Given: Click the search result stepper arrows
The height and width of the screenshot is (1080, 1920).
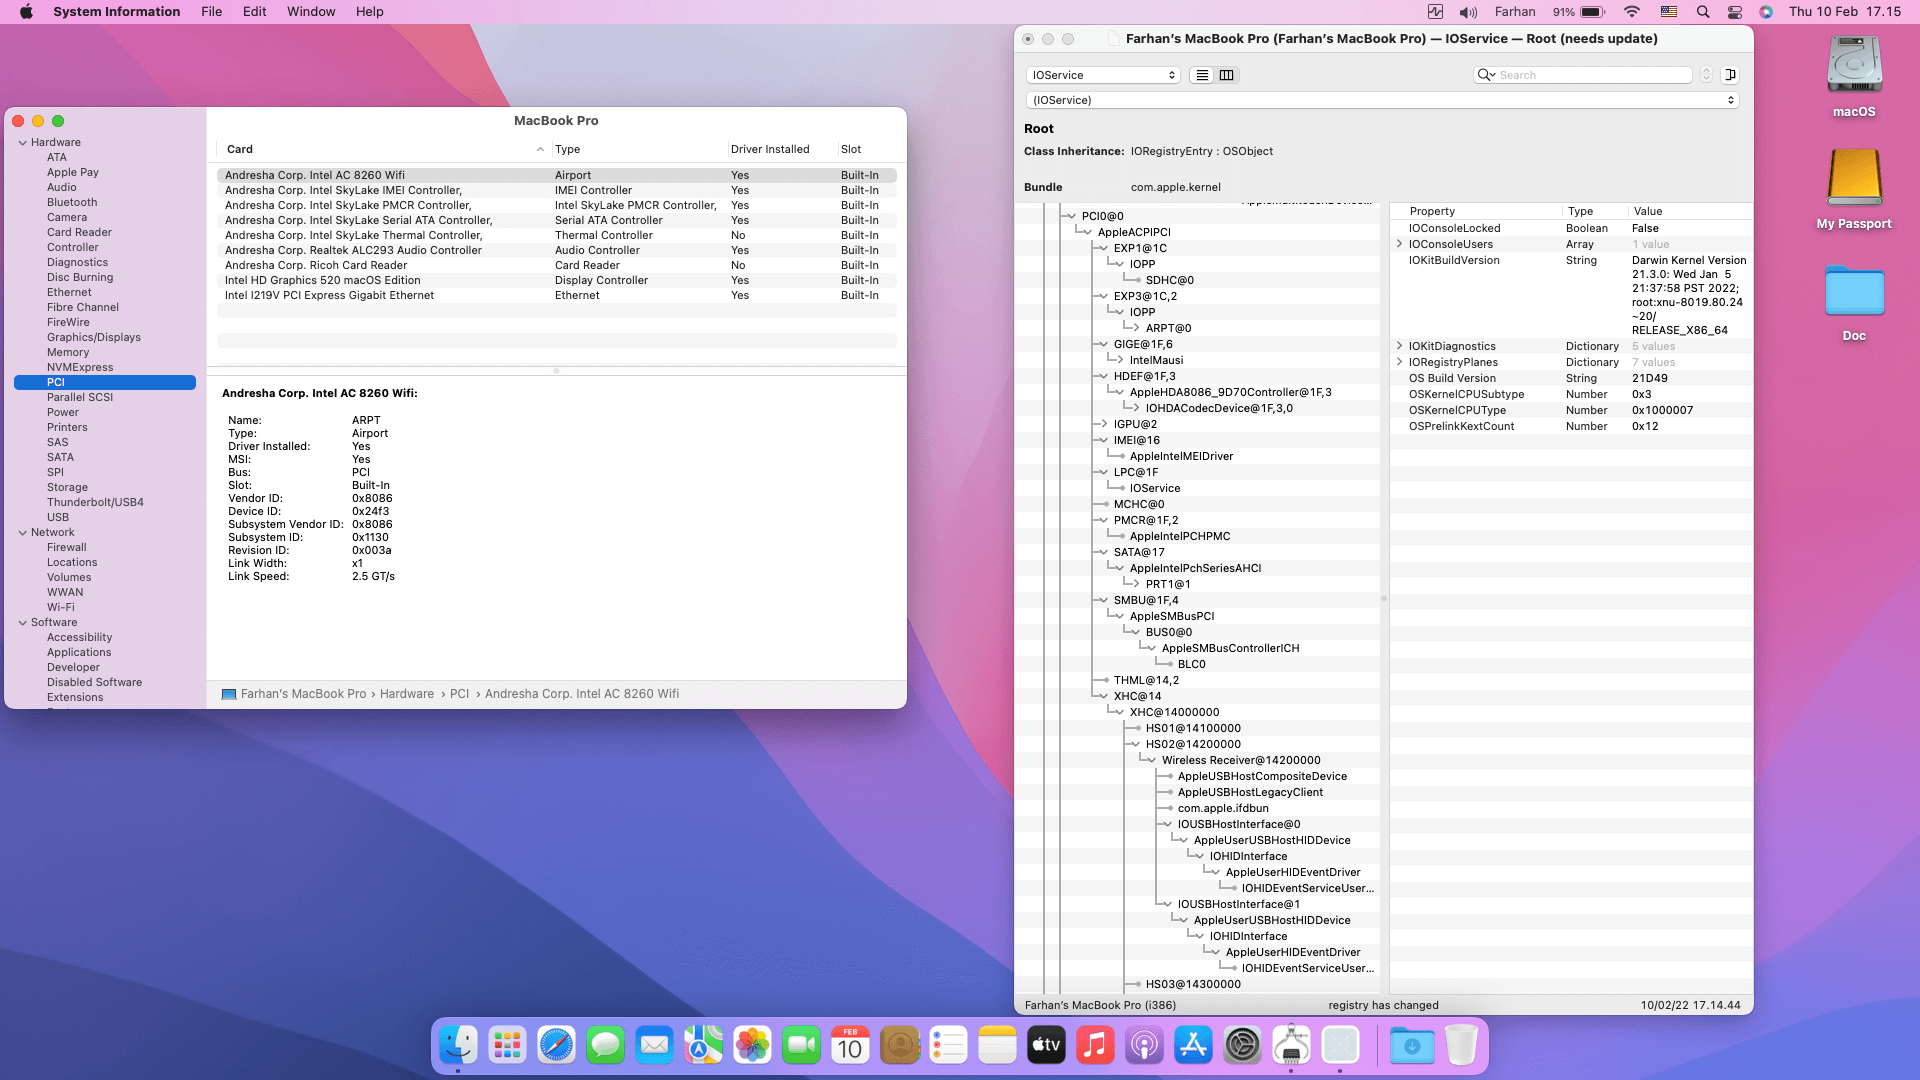Looking at the screenshot, I should 1706,75.
